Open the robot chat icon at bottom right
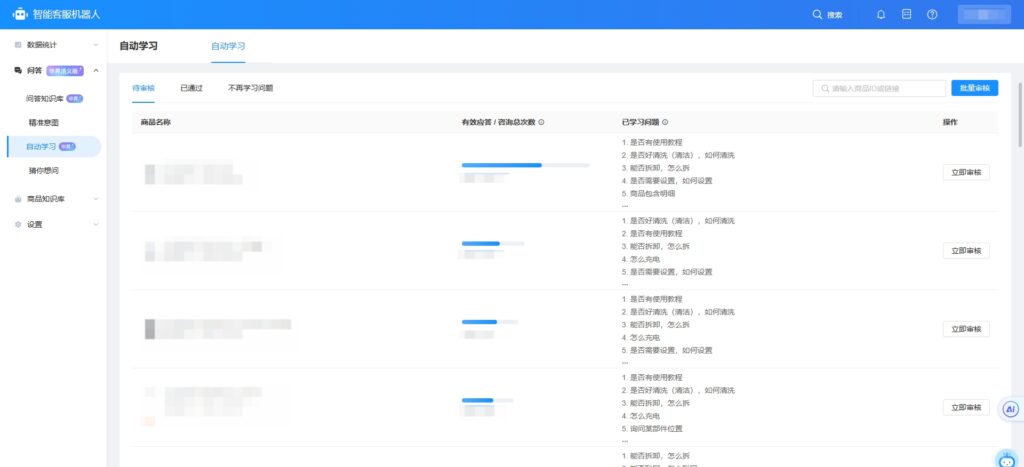 pos(1008,459)
